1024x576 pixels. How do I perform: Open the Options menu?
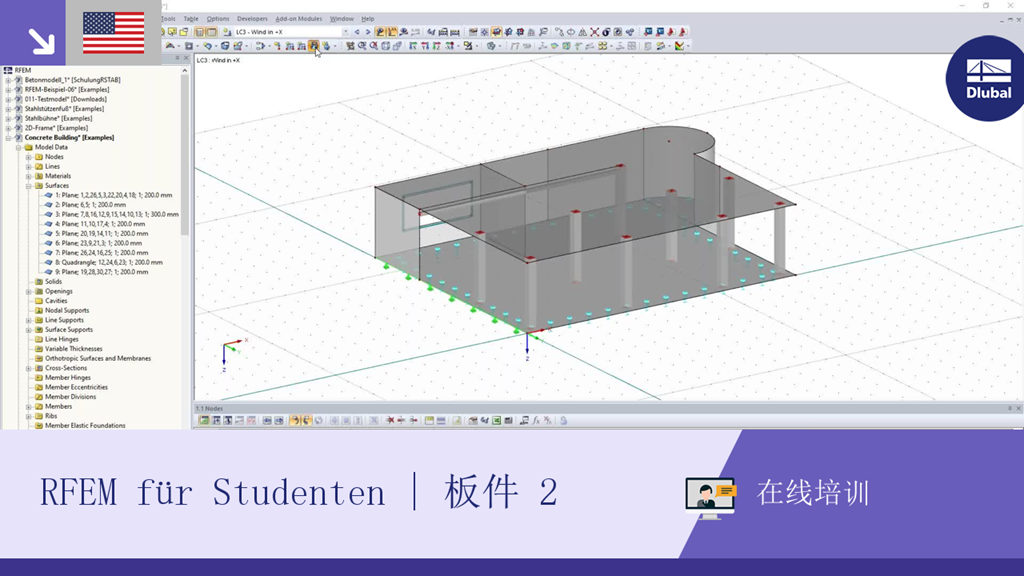[x=218, y=19]
